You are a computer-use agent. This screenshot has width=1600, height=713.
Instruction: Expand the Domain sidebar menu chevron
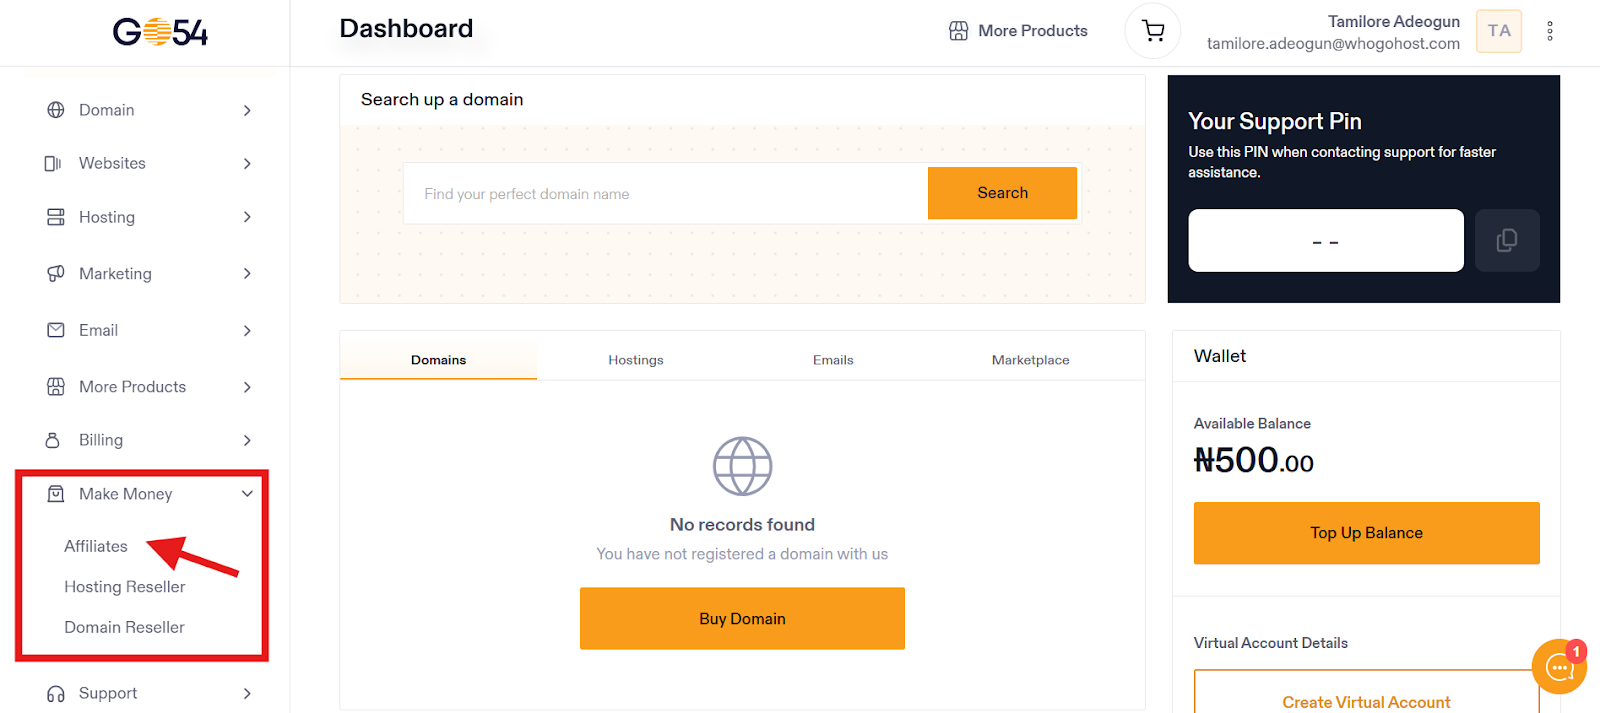coord(247,110)
